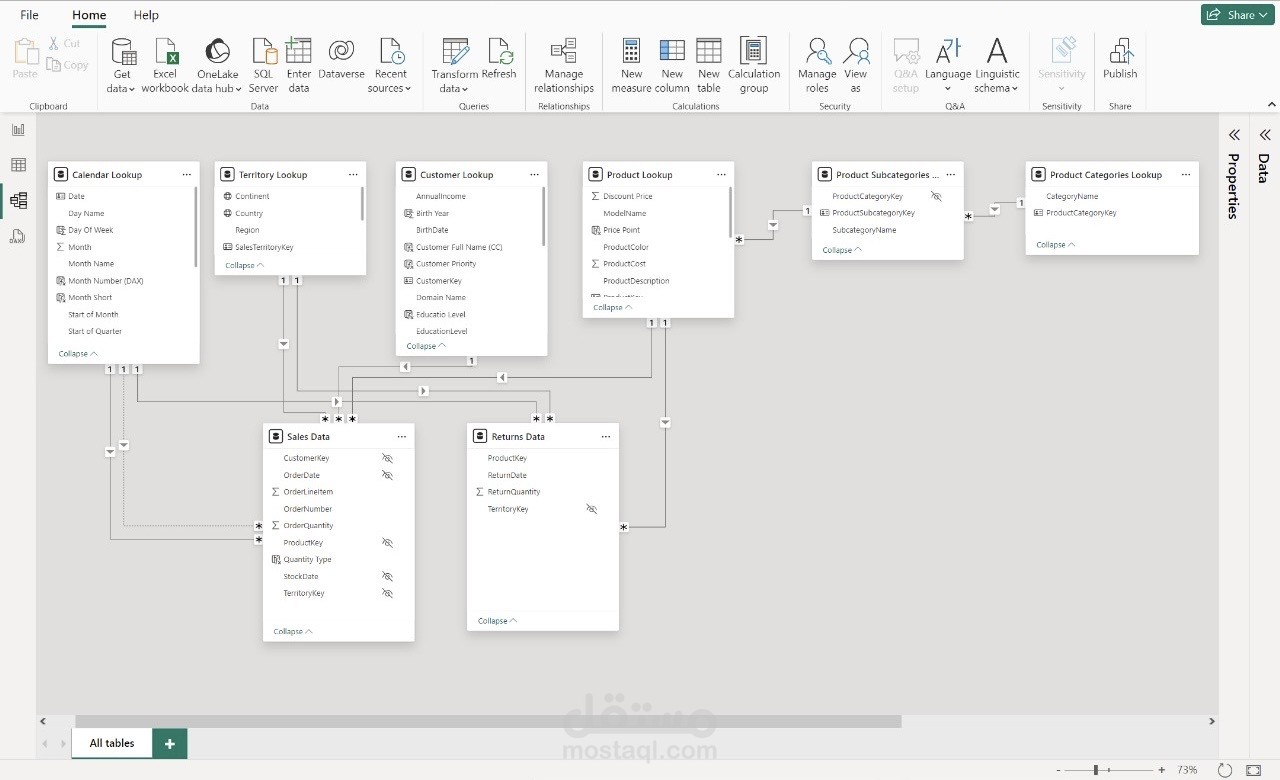Add a New column
The width and height of the screenshot is (1280, 780).
point(672,66)
